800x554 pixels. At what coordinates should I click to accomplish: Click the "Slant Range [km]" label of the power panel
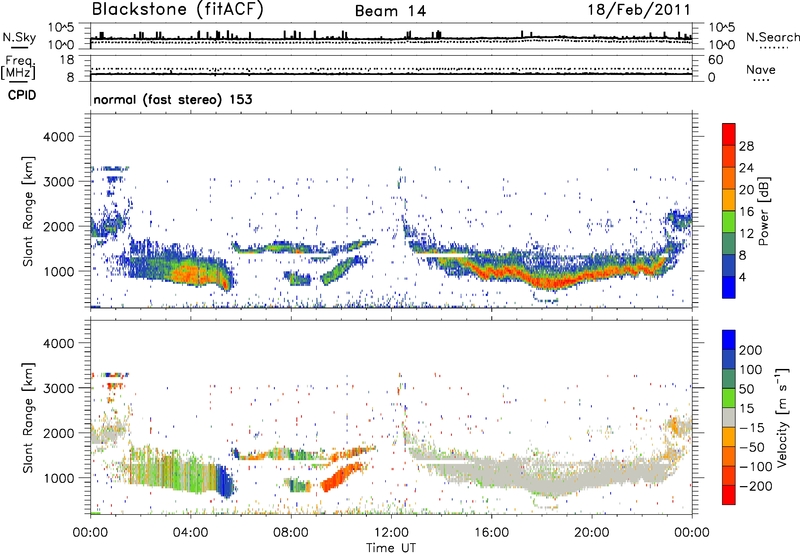pyautogui.click(x=28, y=211)
